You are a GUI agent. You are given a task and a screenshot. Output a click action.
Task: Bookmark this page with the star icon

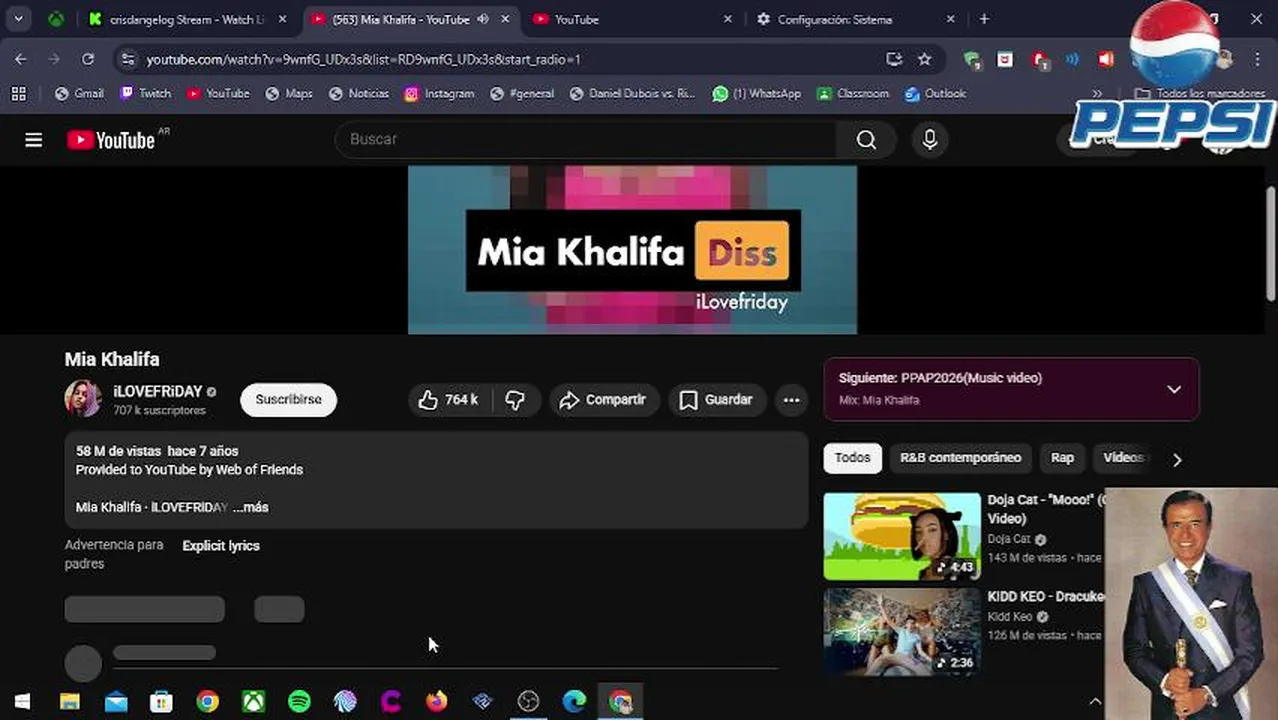(x=925, y=59)
